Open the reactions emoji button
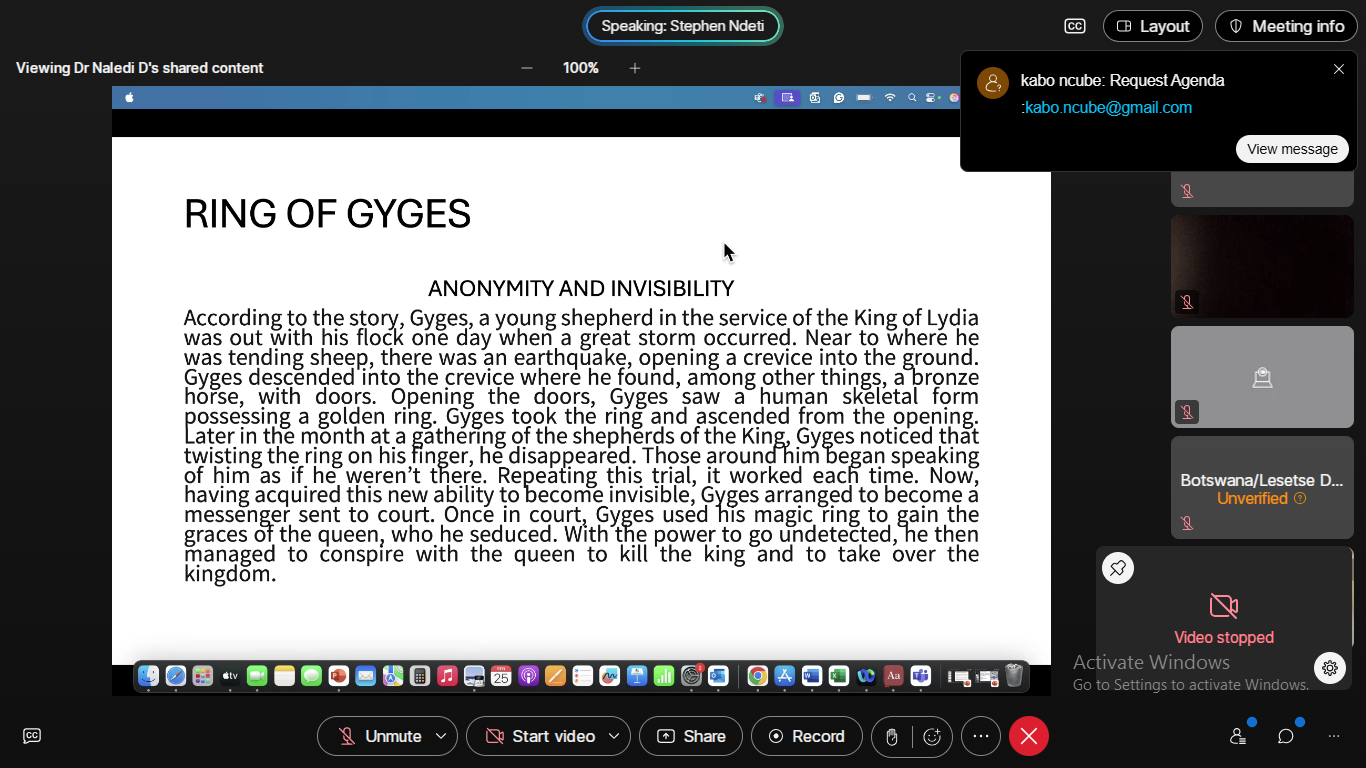Screen dimensions: 1366x768 pos(932,737)
